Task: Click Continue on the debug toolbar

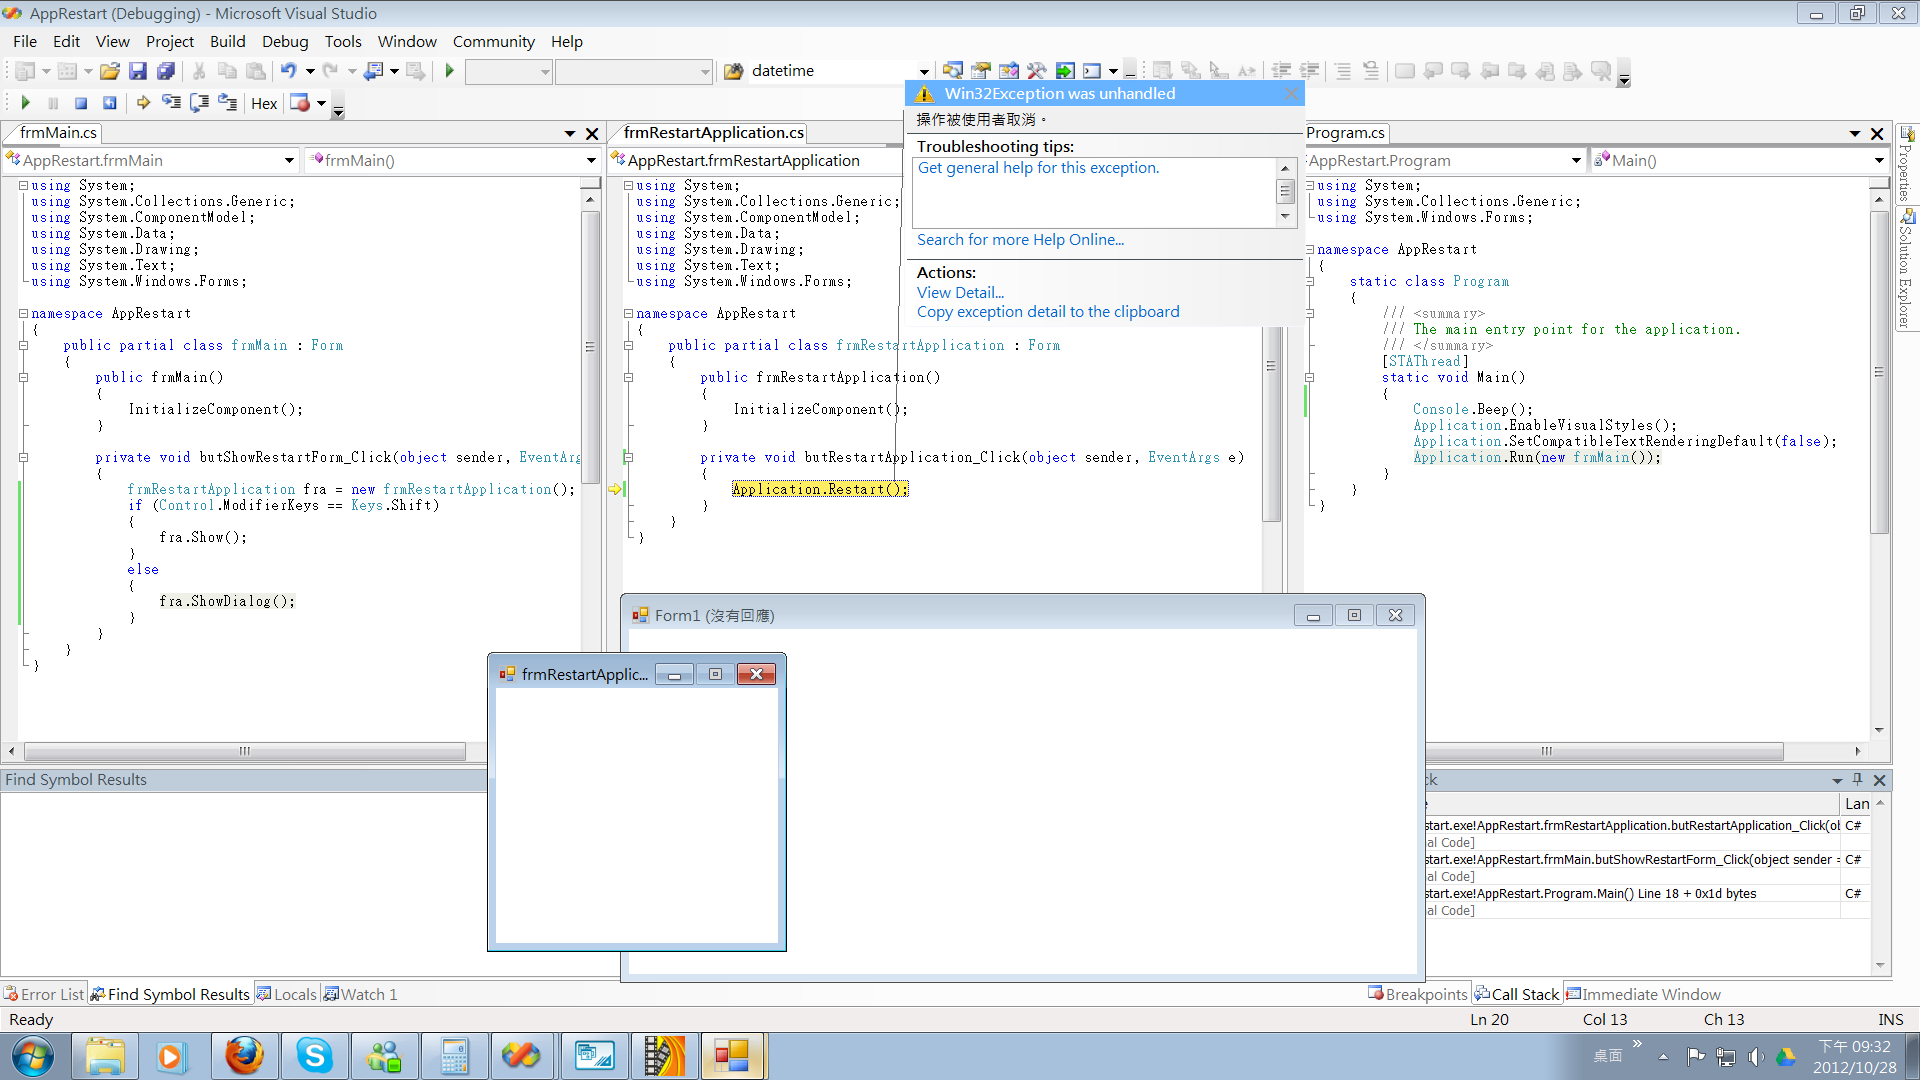Action: [x=26, y=103]
